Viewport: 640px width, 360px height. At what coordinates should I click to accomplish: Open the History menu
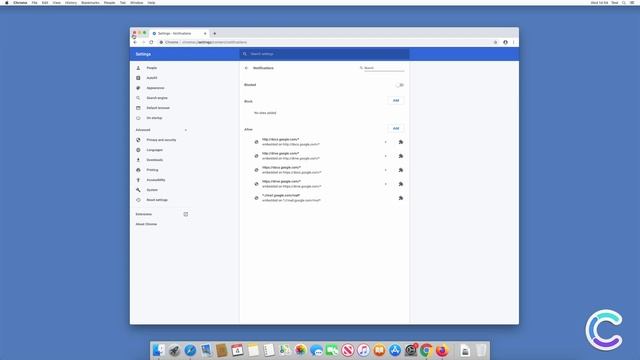click(x=71, y=2)
